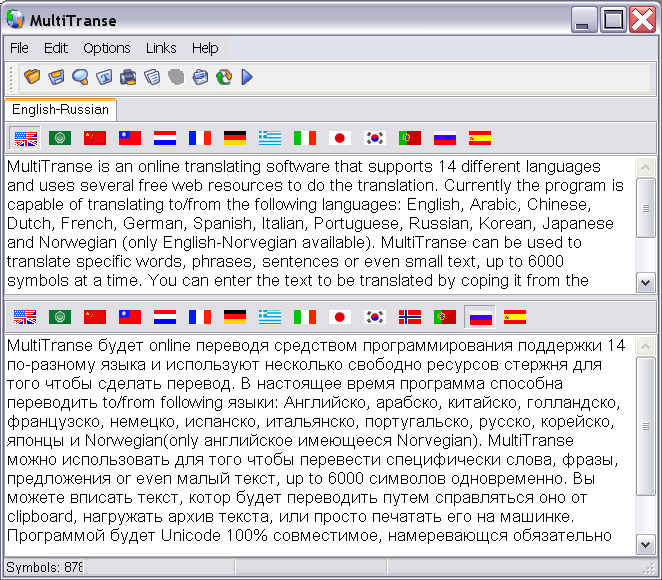Image resolution: width=662 pixels, height=580 pixels.
Task: Print using the printer toolbar icon
Action: point(128,77)
